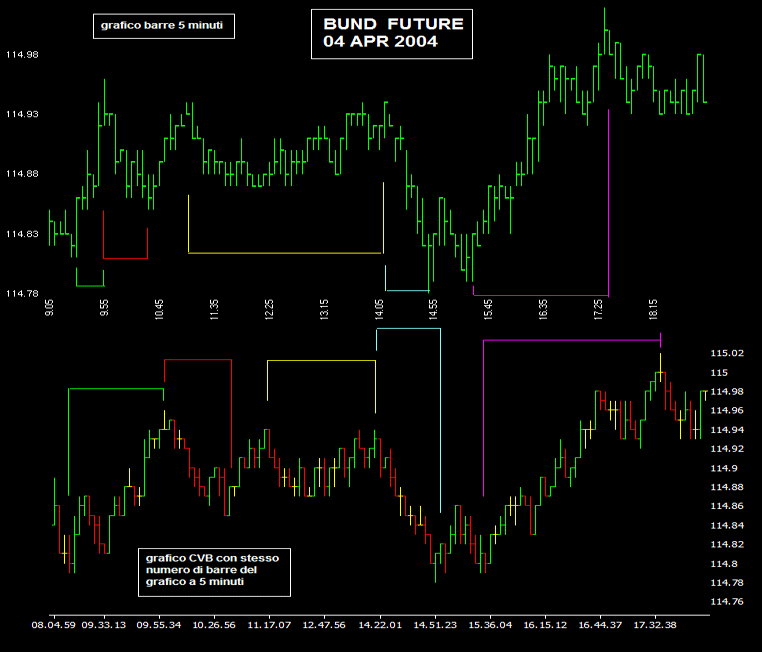The image size is (762, 652).
Task: Select the 114.83 price label
Action: pos(22,234)
